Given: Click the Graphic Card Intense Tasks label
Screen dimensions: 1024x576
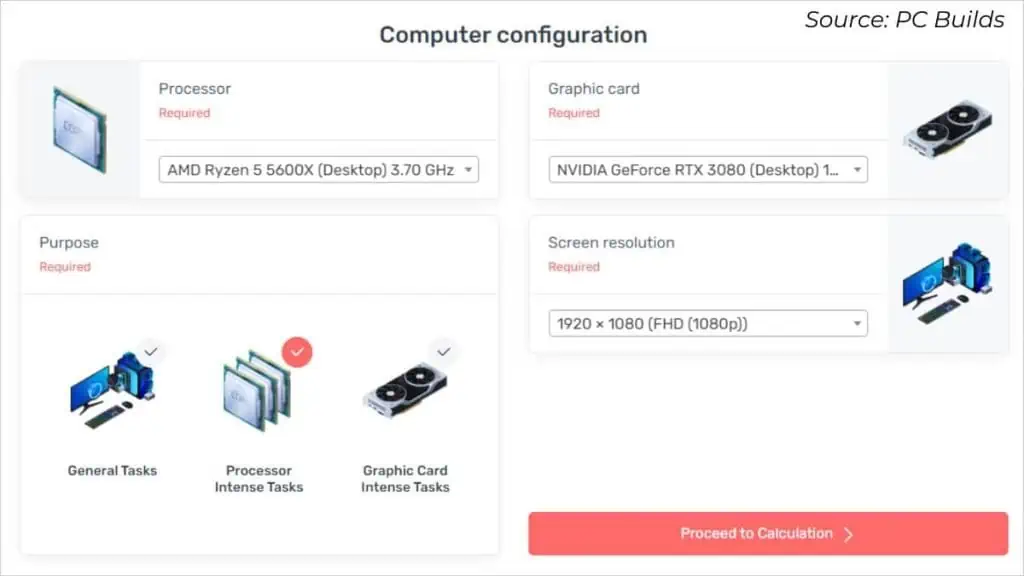Looking at the screenshot, I should (x=405, y=479).
